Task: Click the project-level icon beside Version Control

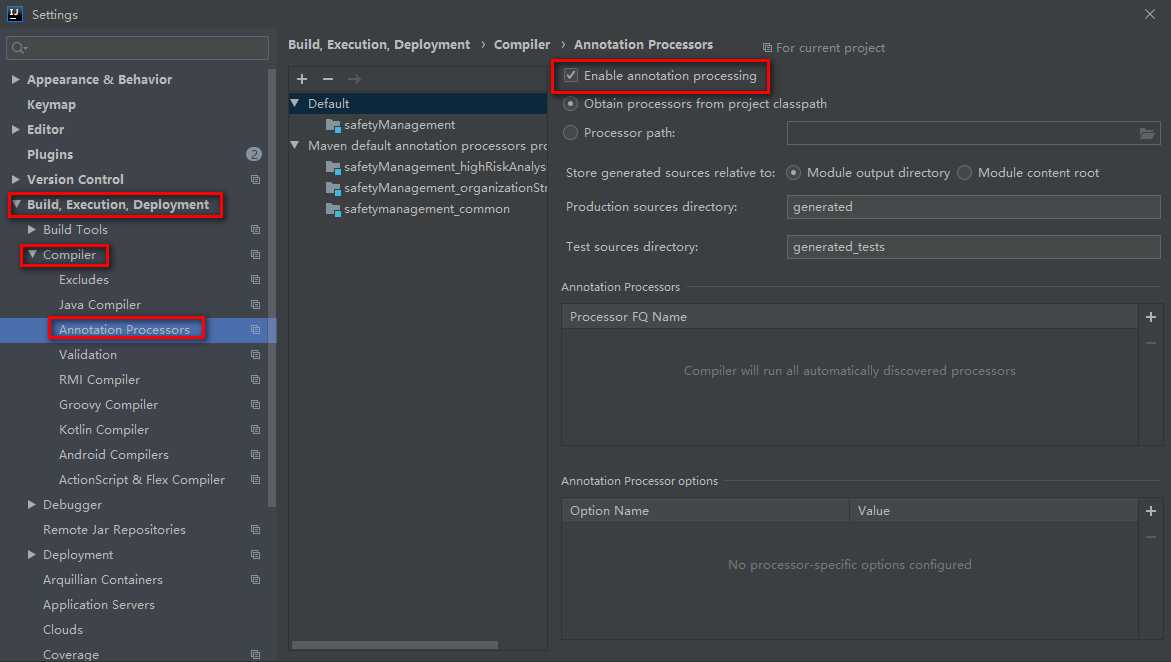Action: click(255, 179)
